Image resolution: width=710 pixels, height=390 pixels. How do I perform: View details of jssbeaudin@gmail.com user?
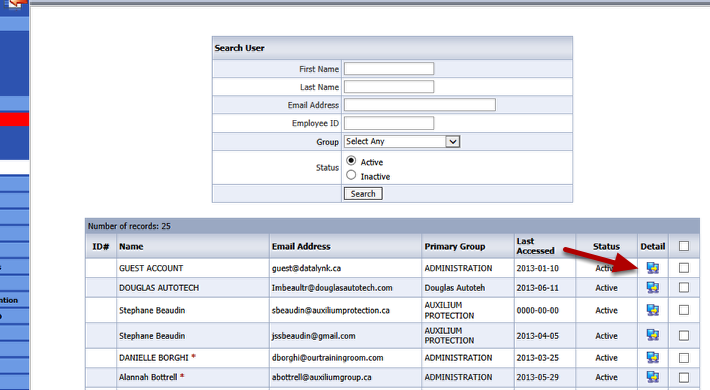click(652, 336)
